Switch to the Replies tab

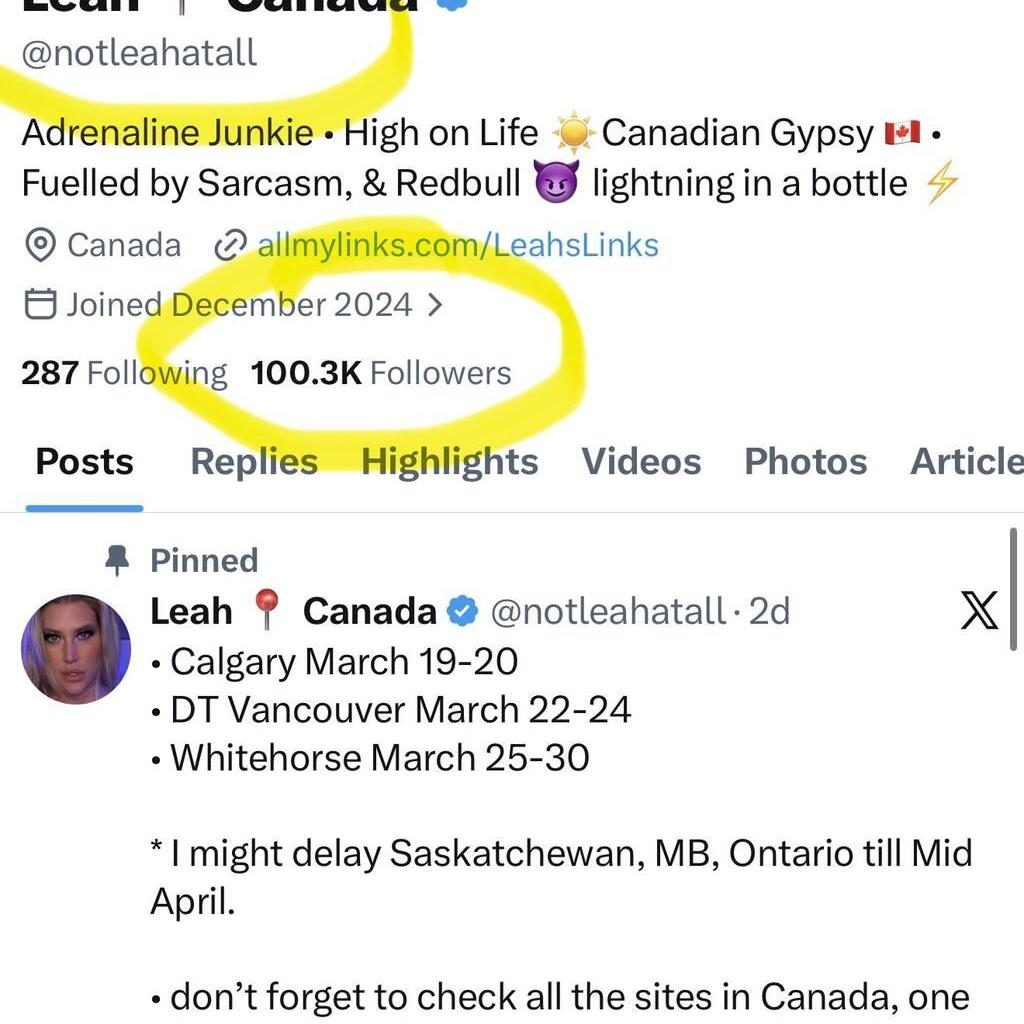click(254, 462)
